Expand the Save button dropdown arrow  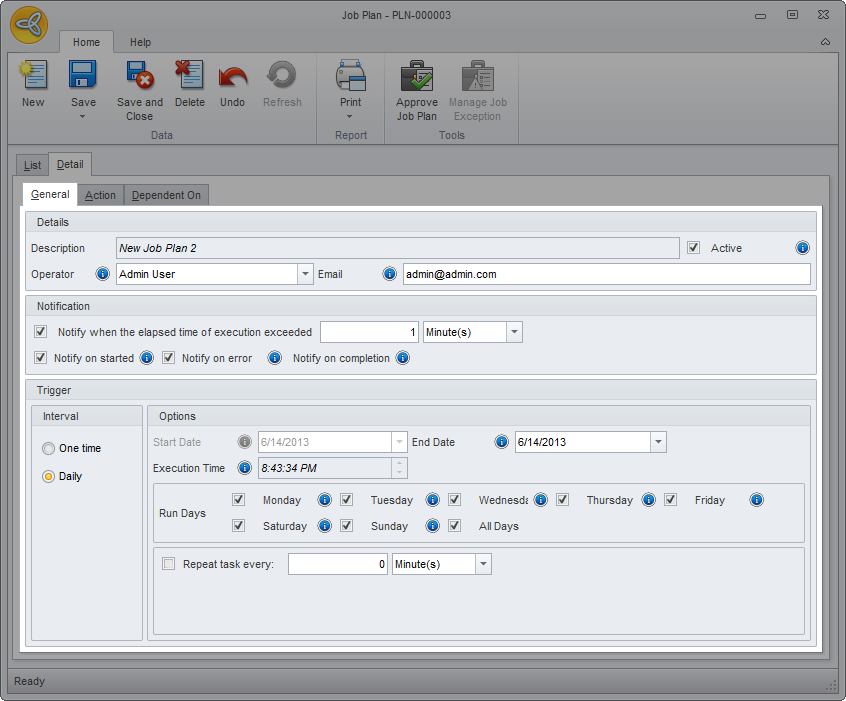pos(83,117)
